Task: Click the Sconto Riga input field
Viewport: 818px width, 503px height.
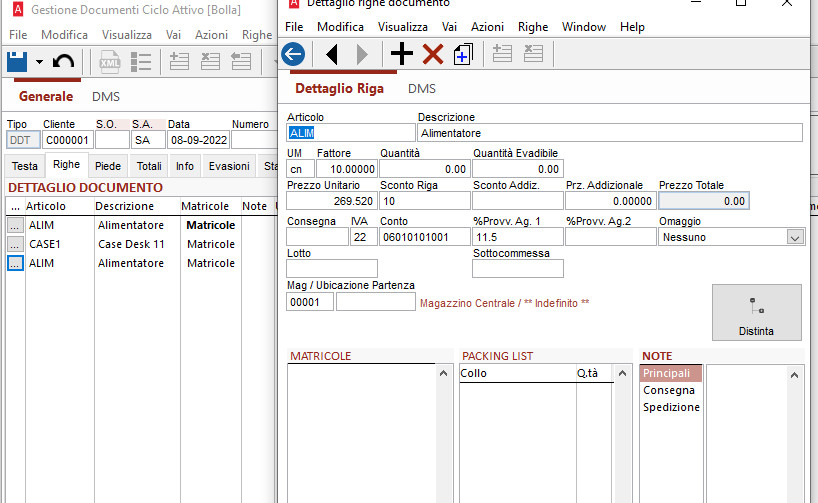Action: pyautogui.click(x=422, y=200)
